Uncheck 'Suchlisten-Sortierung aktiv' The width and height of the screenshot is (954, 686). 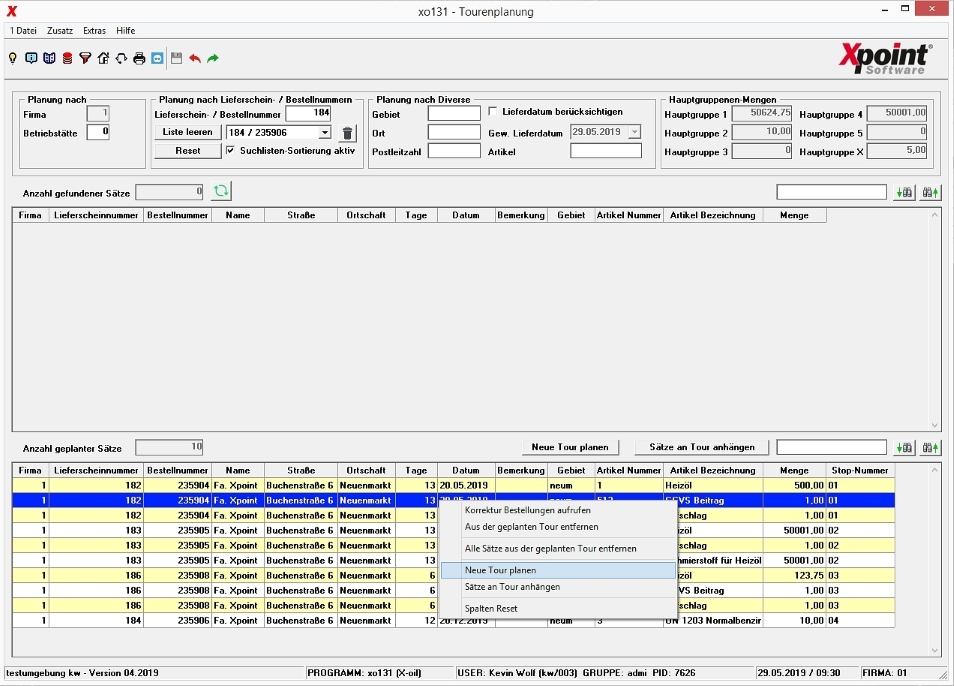[x=230, y=150]
